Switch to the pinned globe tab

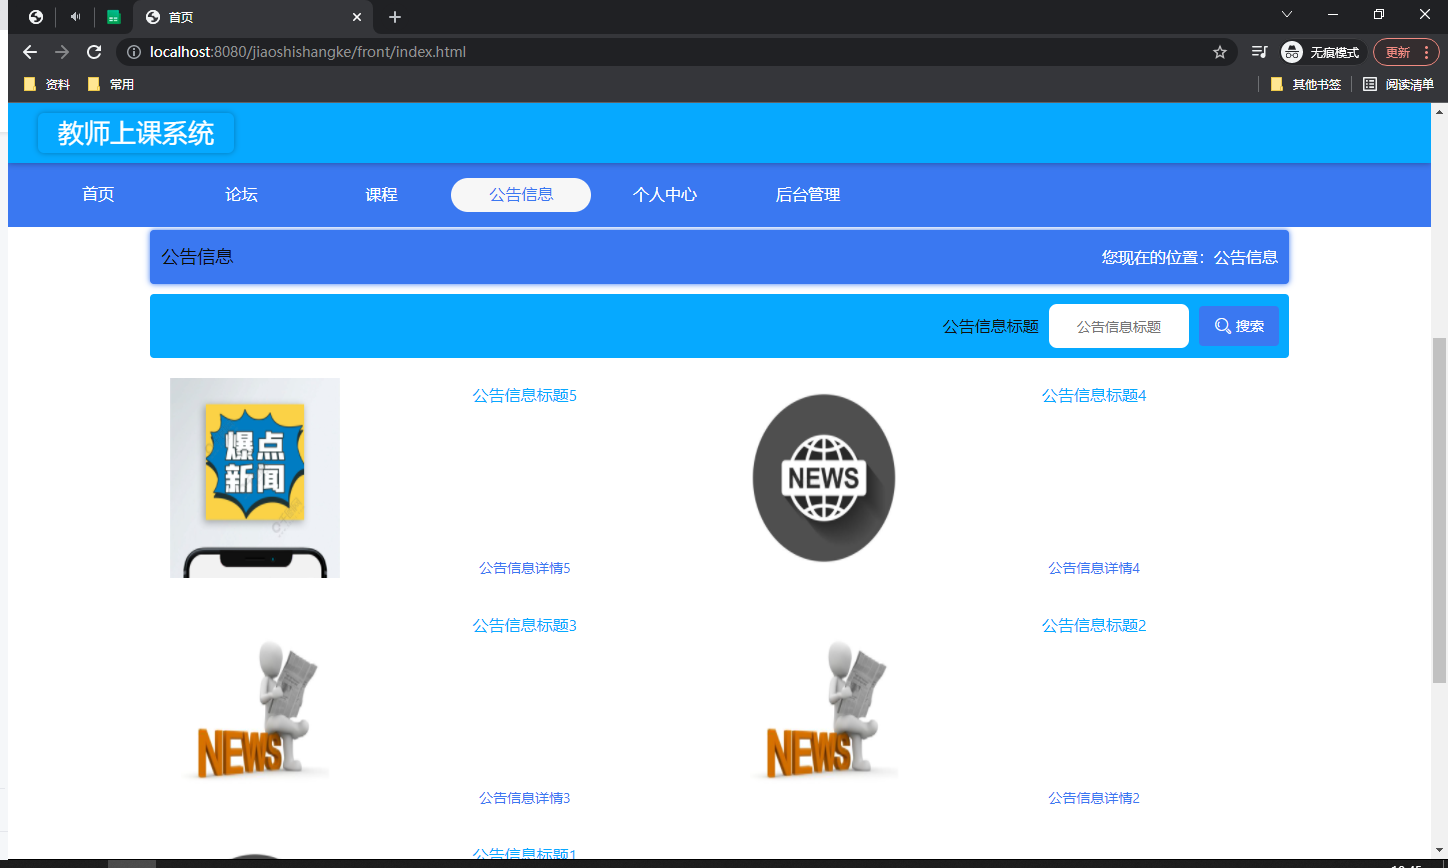point(36,17)
